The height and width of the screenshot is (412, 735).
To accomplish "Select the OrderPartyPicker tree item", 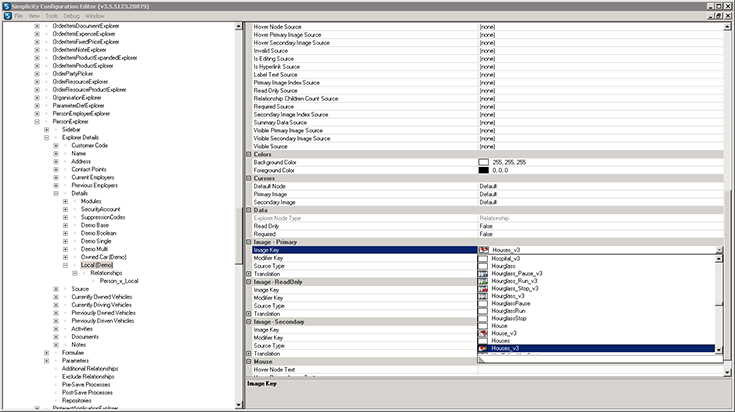I will click(x=73, y=74).
